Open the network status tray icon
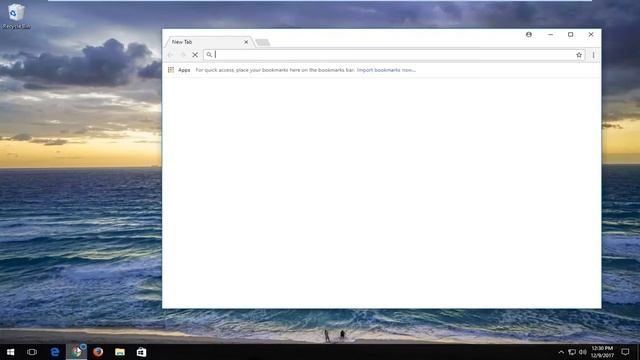The width and height of the screenshot is (640, 360). pyautogui.click(x=572, y=352)
